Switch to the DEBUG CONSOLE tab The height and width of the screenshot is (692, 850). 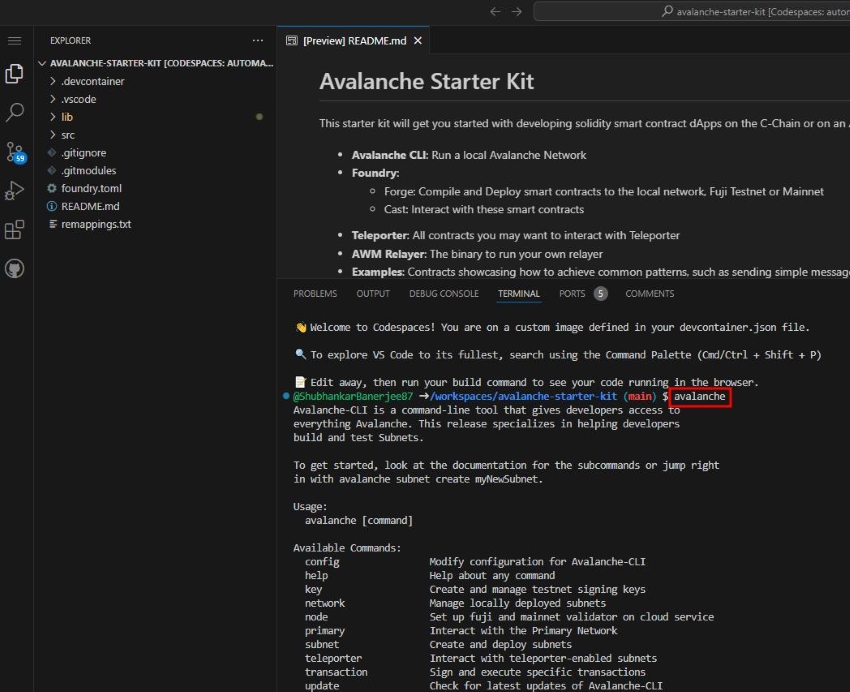pos(444,294)
